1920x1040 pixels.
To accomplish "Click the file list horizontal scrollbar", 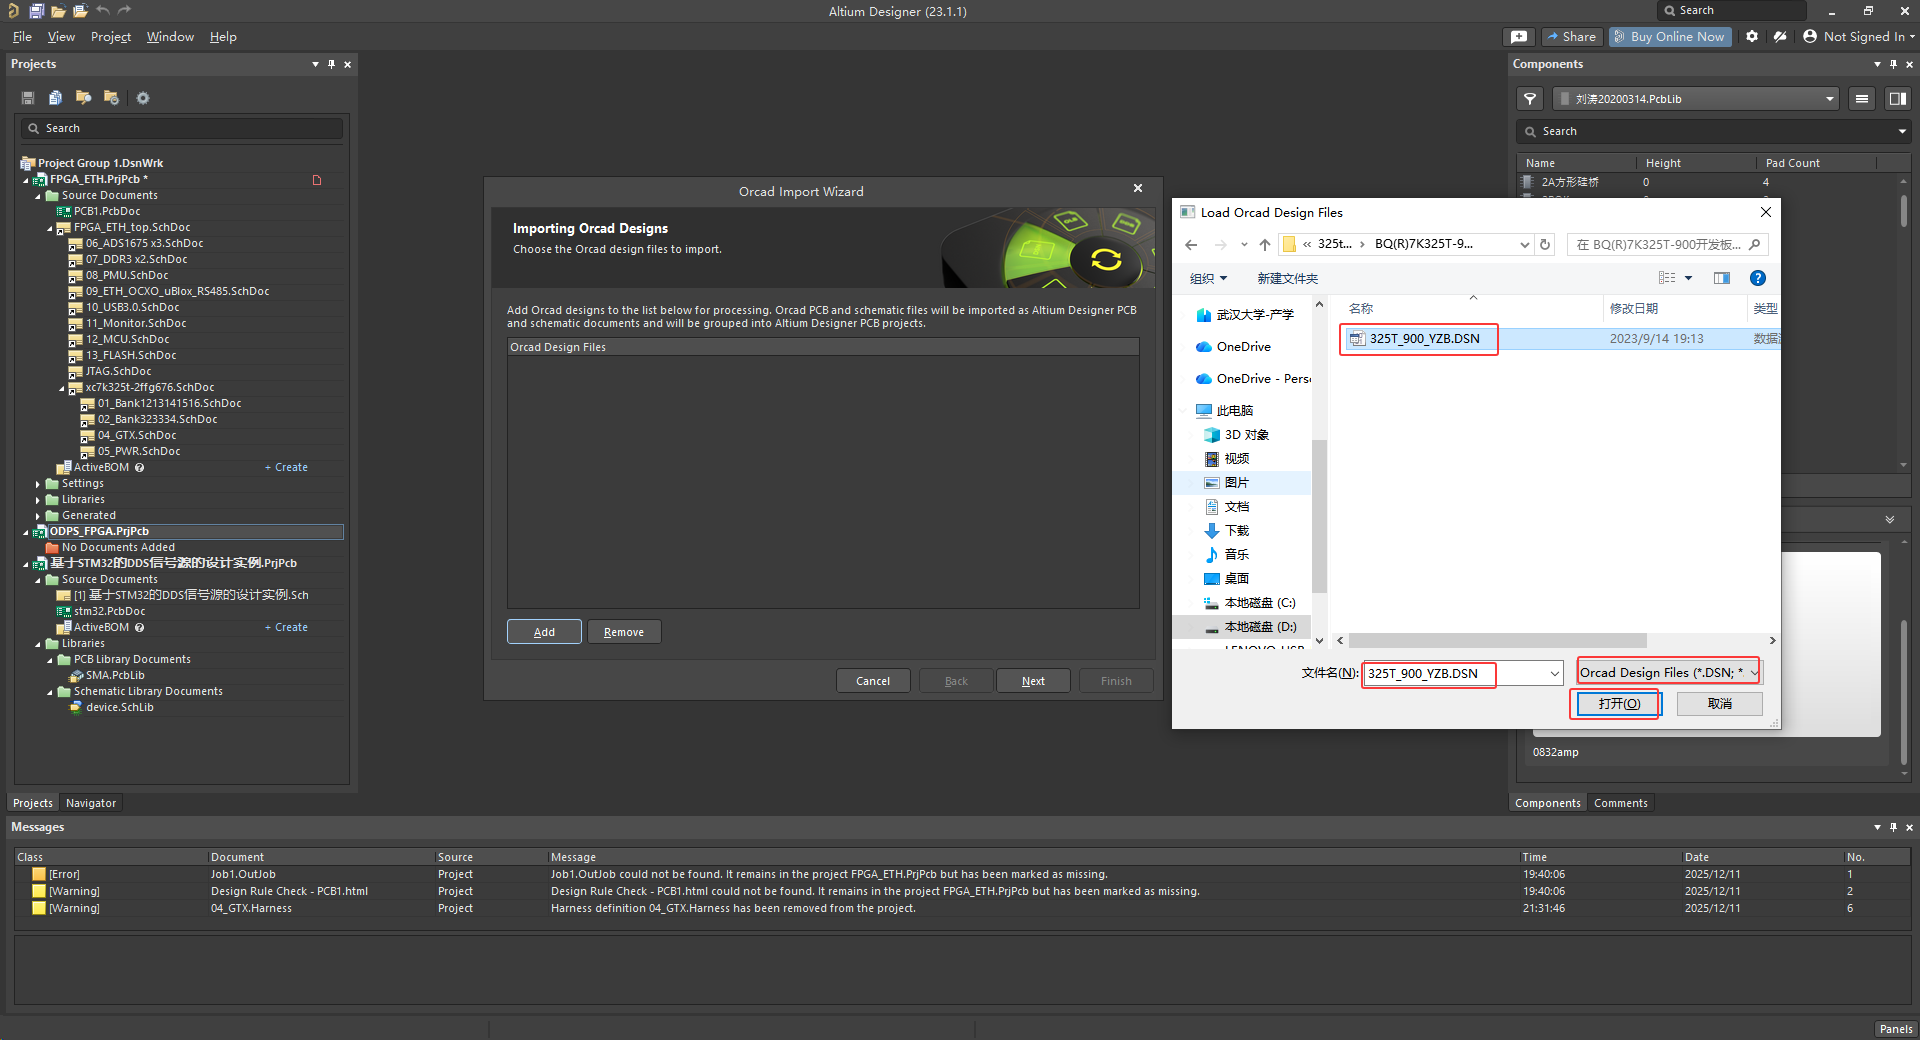I will [1497, 641].
